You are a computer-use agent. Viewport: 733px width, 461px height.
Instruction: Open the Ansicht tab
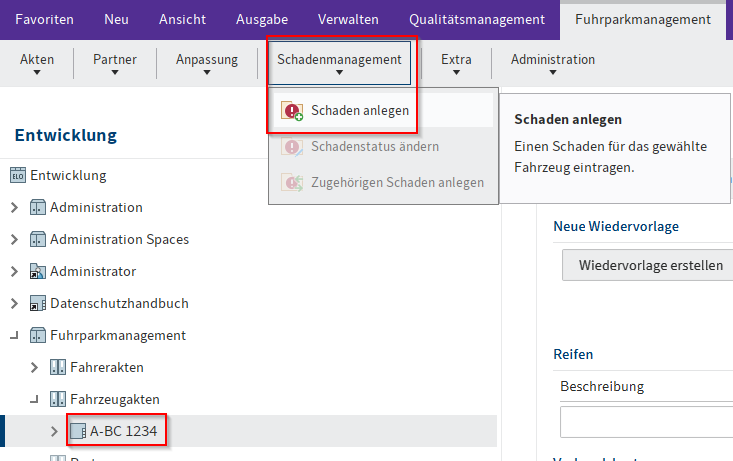[x=182, y=20]
